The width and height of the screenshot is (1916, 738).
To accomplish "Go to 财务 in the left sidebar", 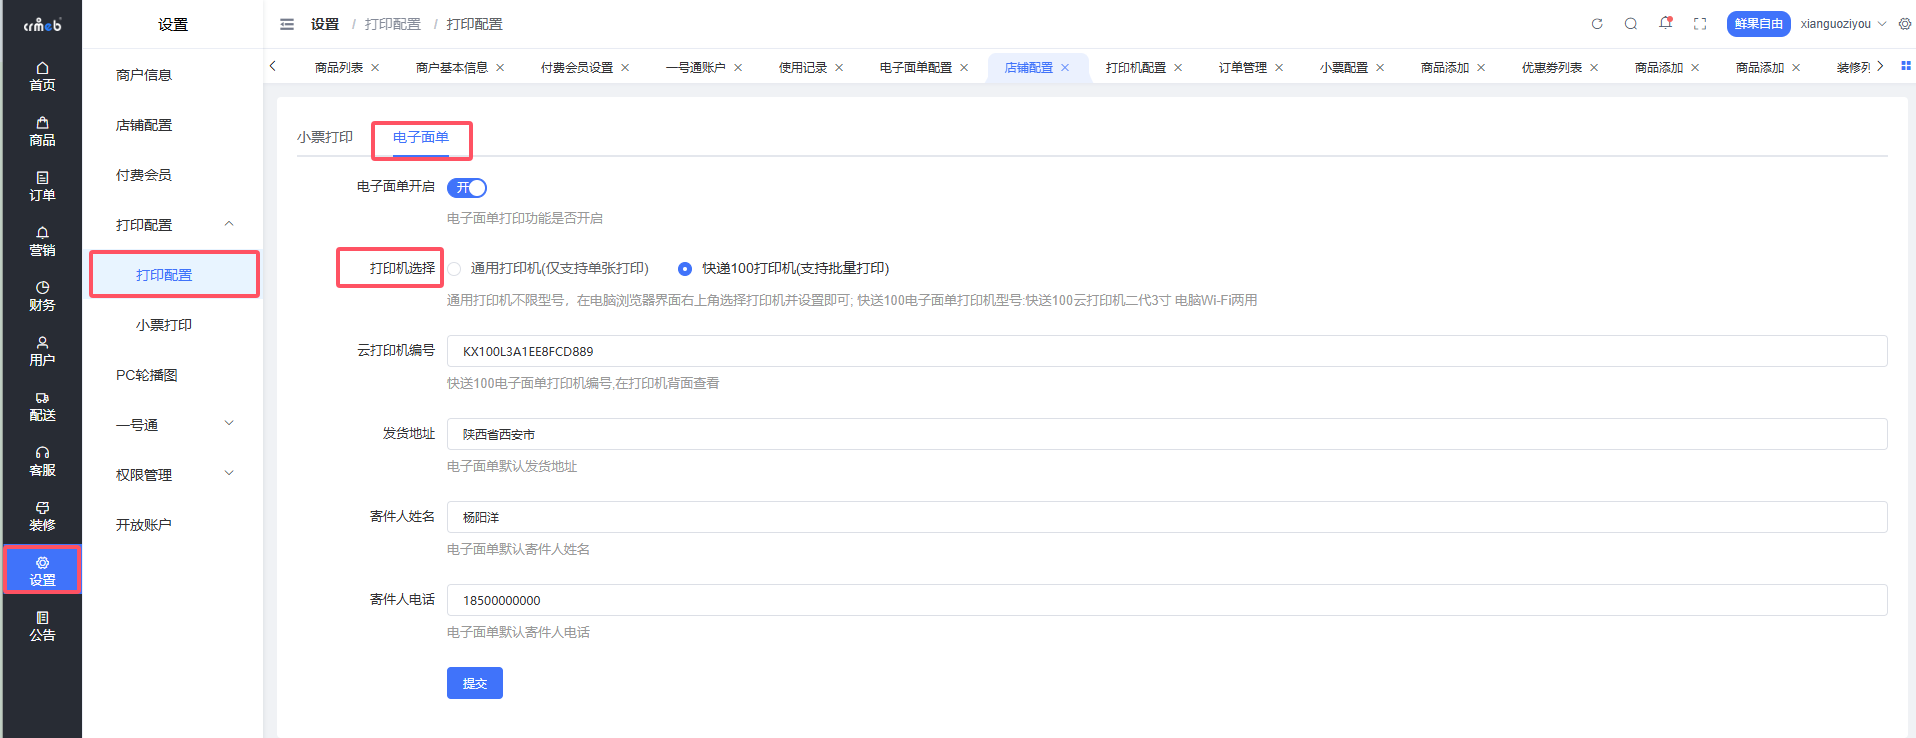I will (x=42, y=296).
